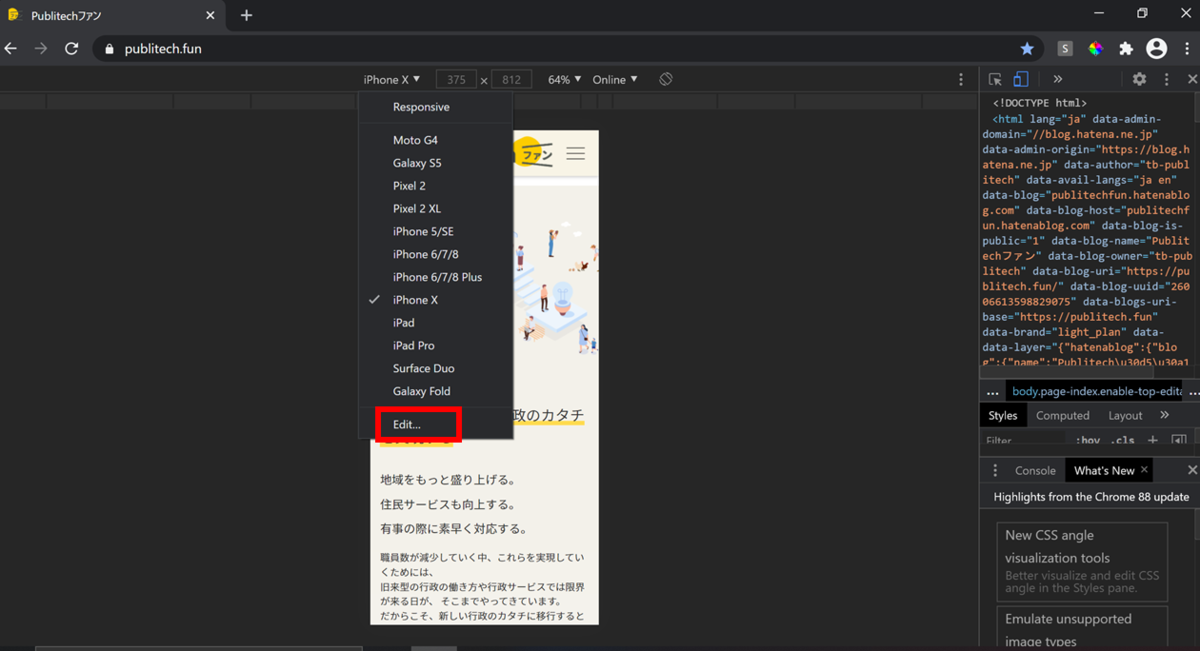Select iPad Pro device
Viewport: 1200px width, 651px height.
coord(436,346)
